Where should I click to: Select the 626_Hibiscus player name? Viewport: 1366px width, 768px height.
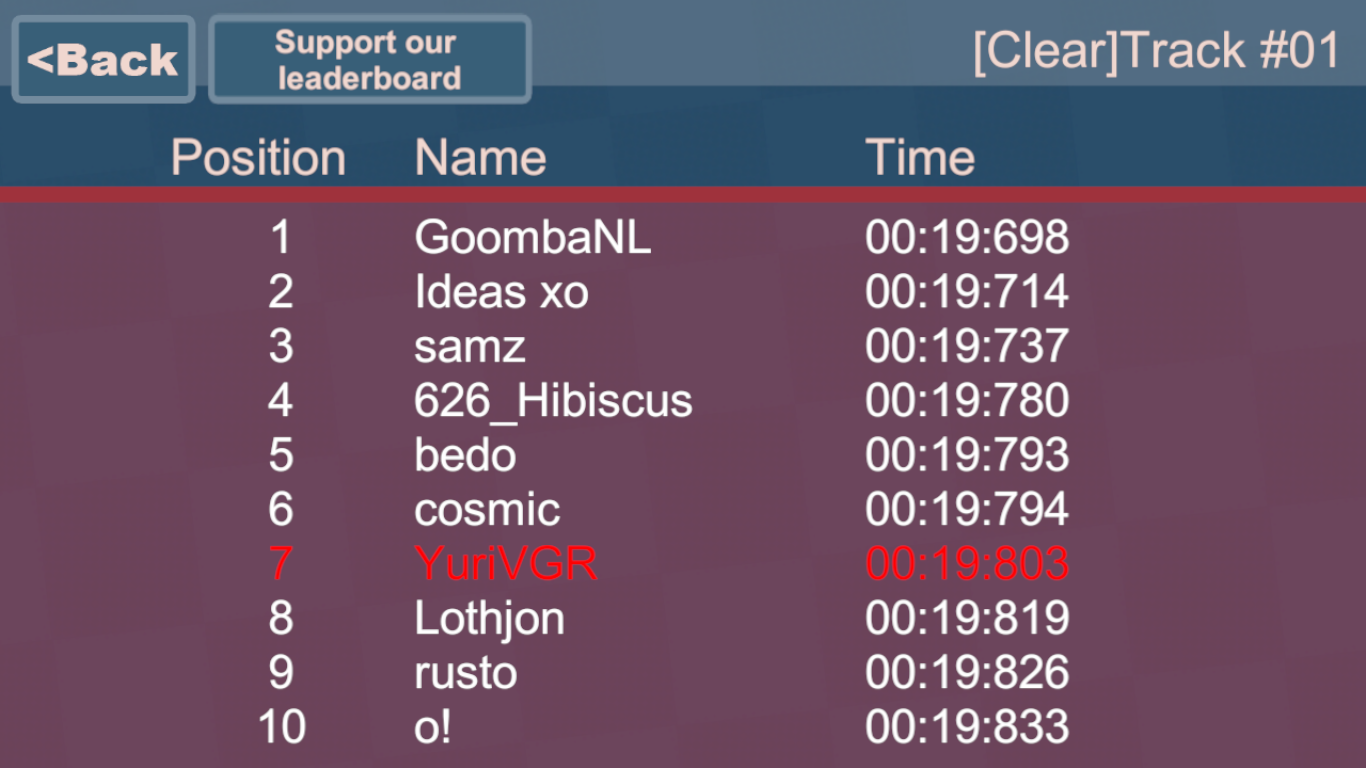coord(553,401)
